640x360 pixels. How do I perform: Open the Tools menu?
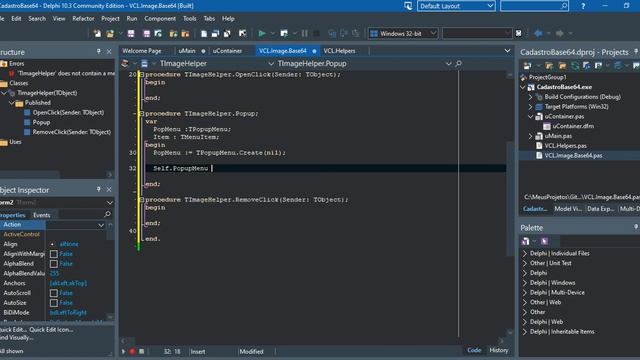click(189, 19)
